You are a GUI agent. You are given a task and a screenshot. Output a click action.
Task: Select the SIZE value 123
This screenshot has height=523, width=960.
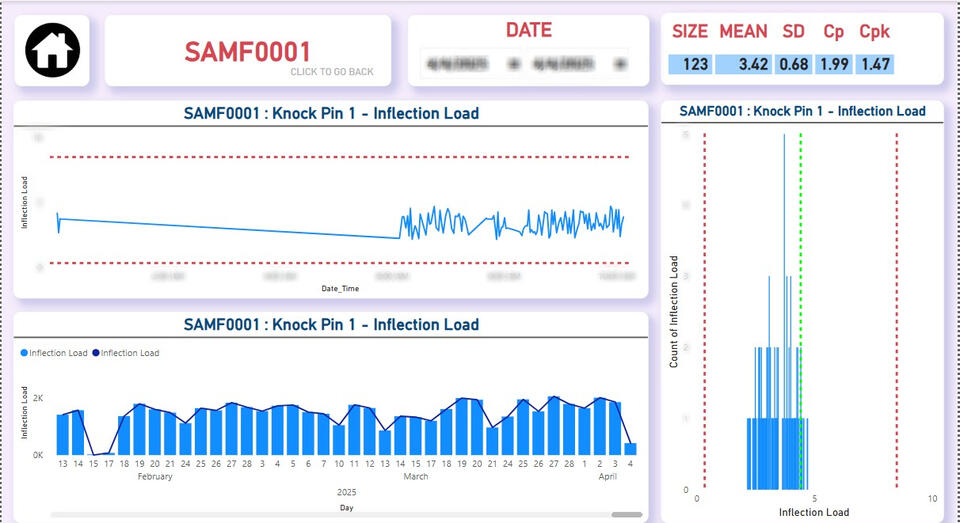pyautogui.click(x=690, y=64)
